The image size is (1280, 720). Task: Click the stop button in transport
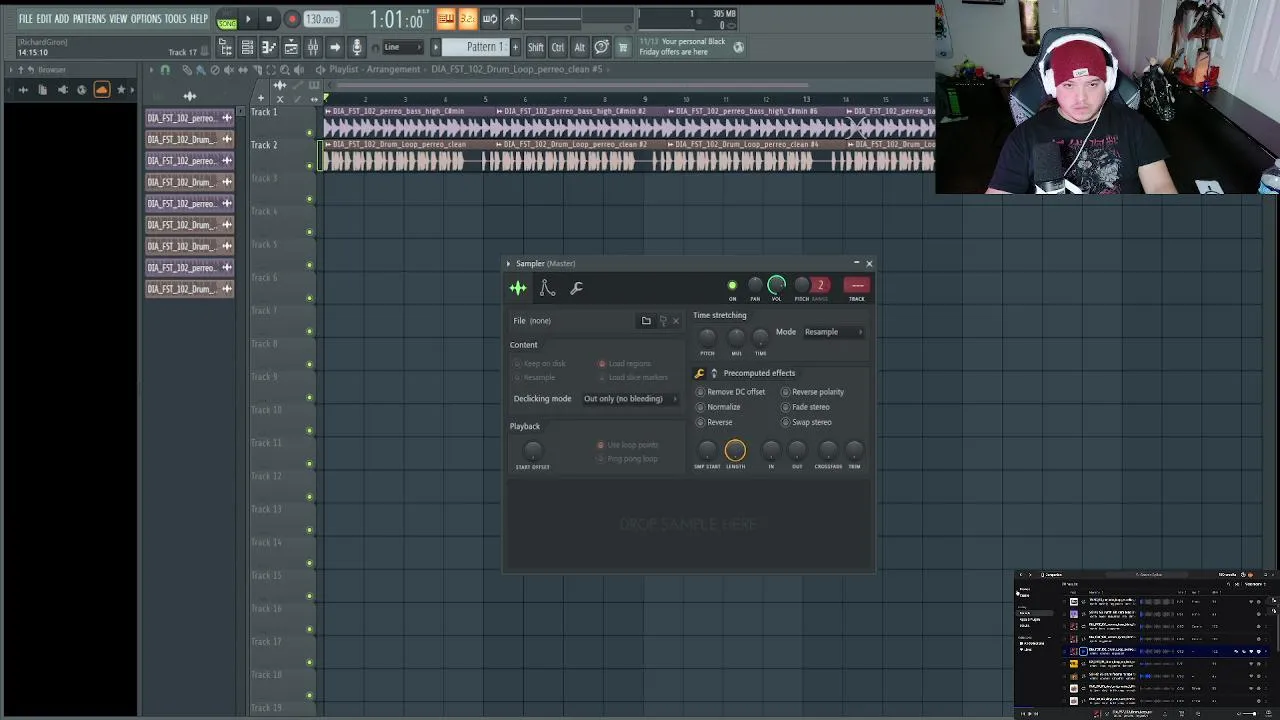(269, 19)
